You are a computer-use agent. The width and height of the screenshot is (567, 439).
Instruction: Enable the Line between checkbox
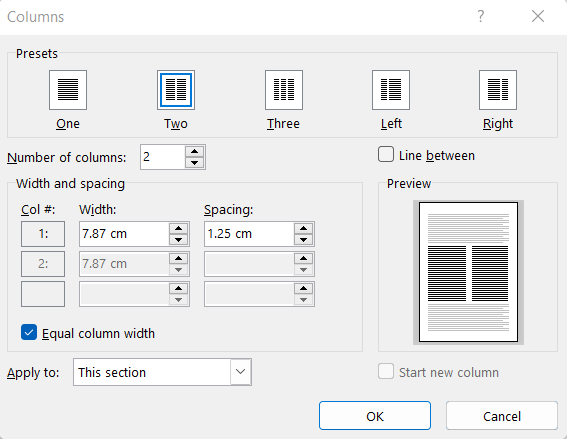[386, 154]
